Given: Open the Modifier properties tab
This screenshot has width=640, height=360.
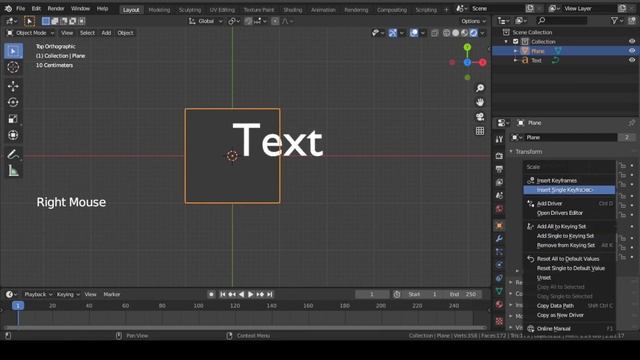Looking at the screenshot, I should 499,239.
